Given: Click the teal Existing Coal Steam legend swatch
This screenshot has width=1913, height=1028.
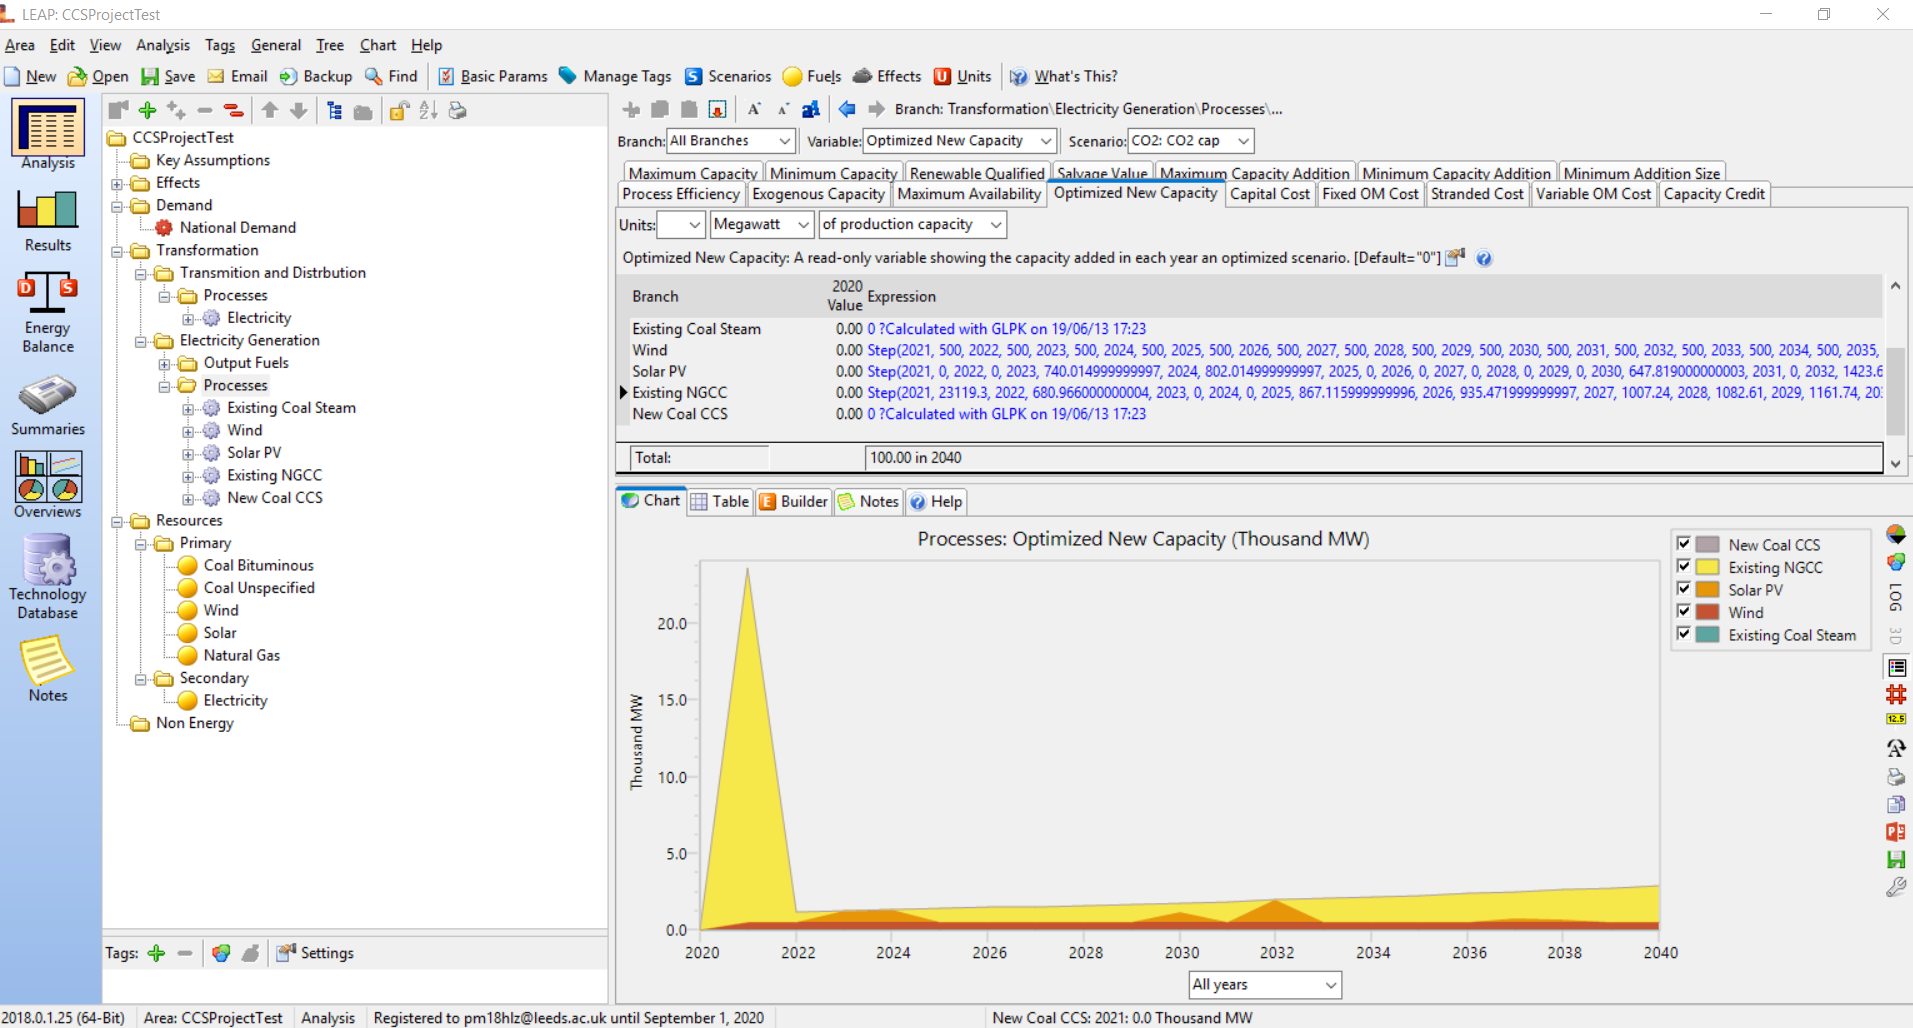Looking at the screenshot, I should (1708, 634).
